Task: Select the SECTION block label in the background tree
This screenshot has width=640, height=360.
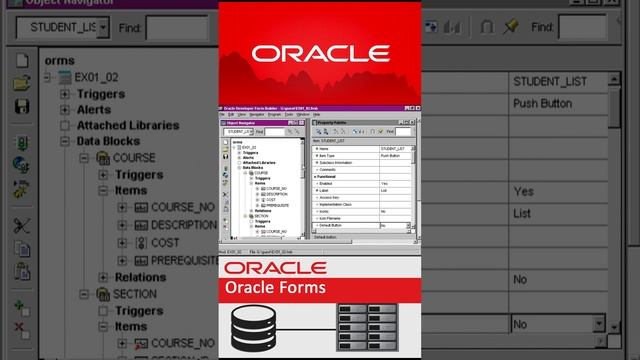Action: tap(135, 294)
